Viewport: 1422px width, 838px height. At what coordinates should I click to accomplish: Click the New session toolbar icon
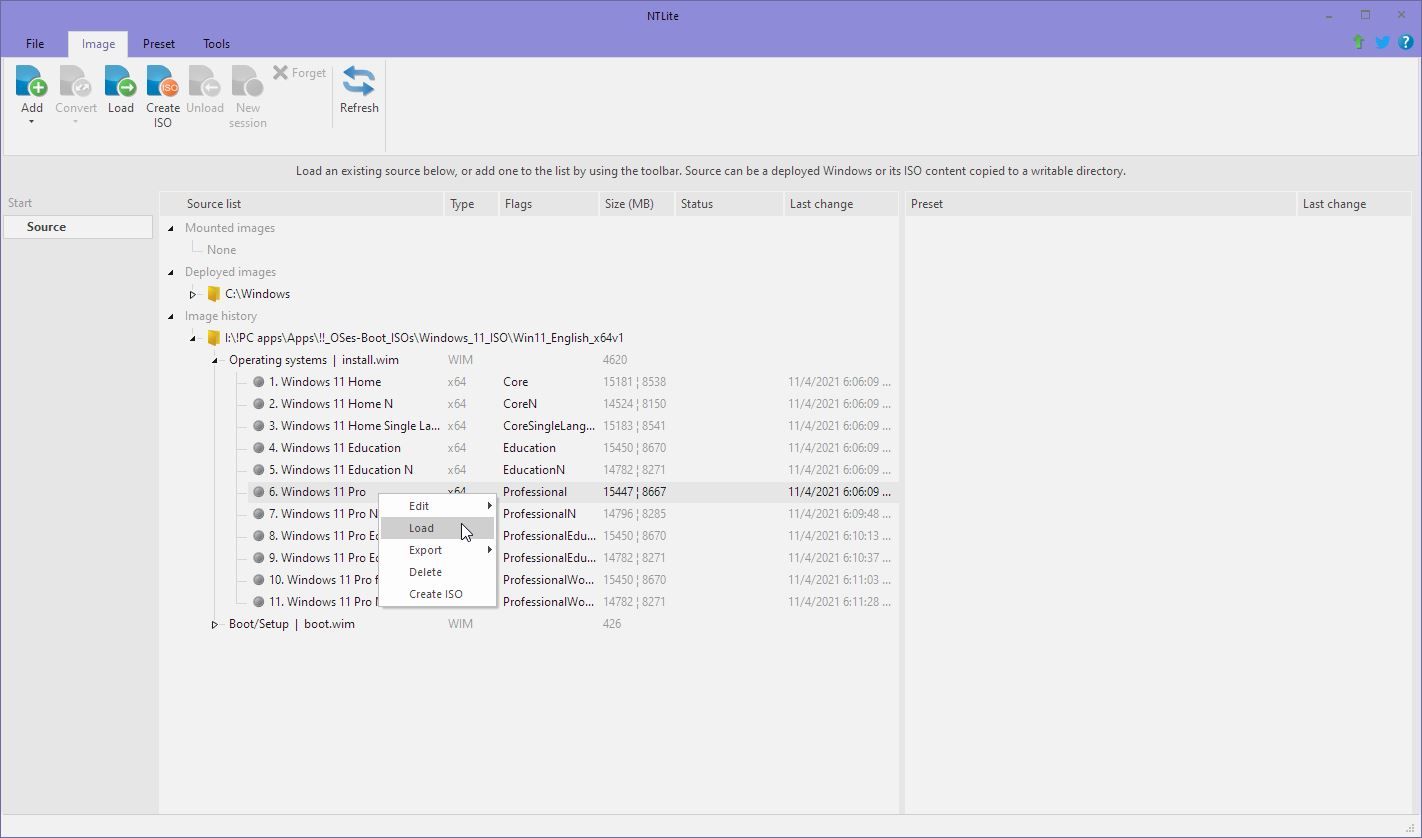click(247, 82)
